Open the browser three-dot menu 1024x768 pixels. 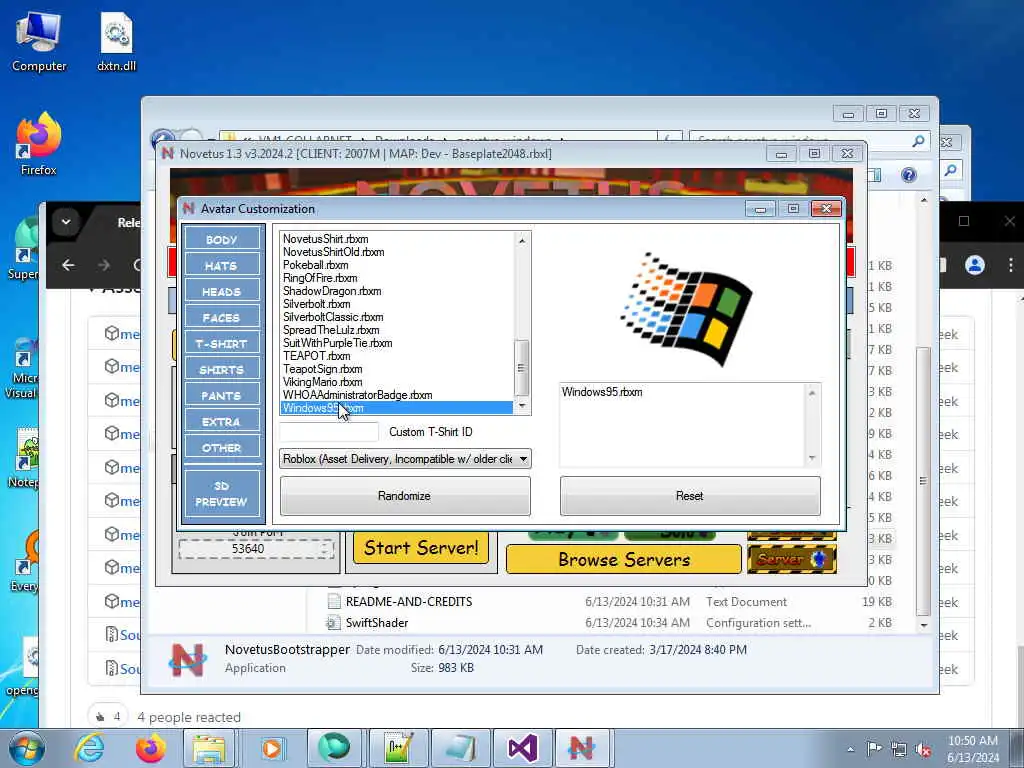click(1010, 265)
